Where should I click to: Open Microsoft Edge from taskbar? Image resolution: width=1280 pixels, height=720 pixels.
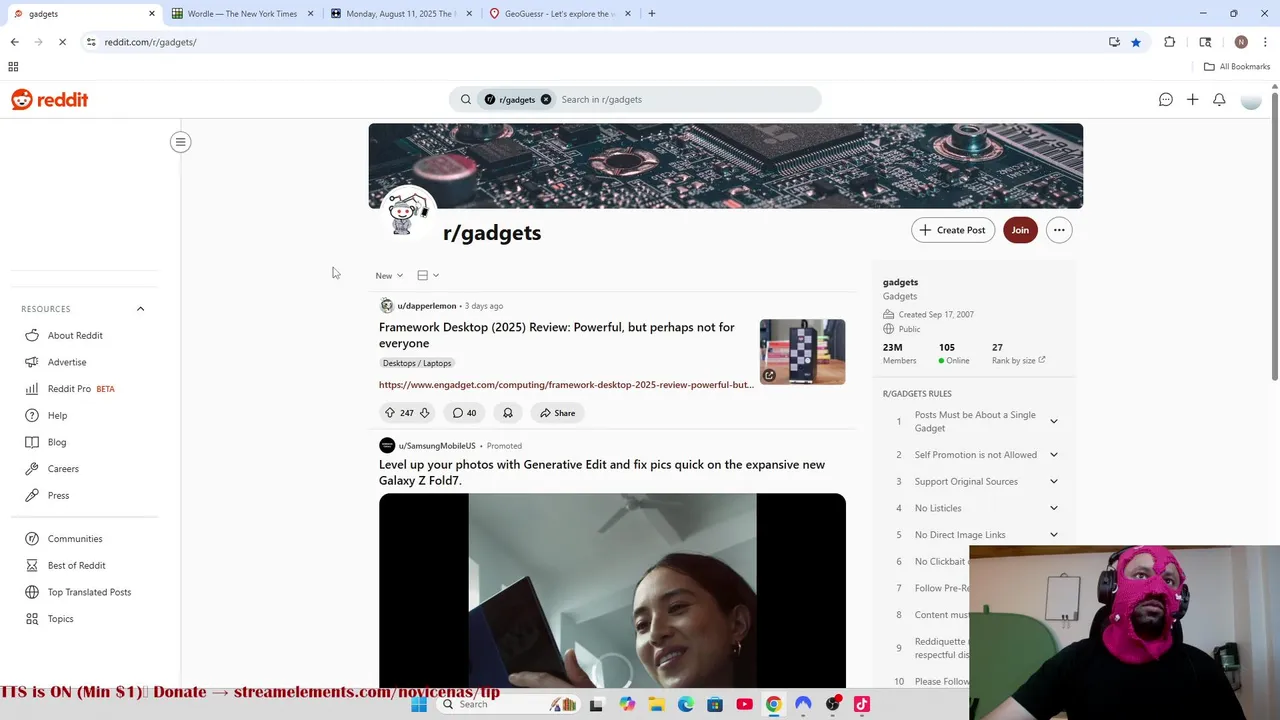[685, 704]
